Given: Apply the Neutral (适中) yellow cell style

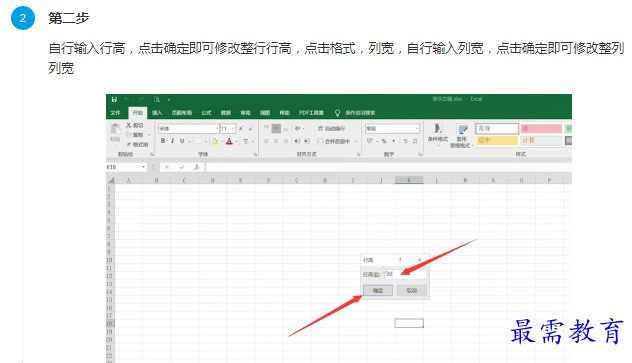Looking at the screenshot, I should click(497, 141).
